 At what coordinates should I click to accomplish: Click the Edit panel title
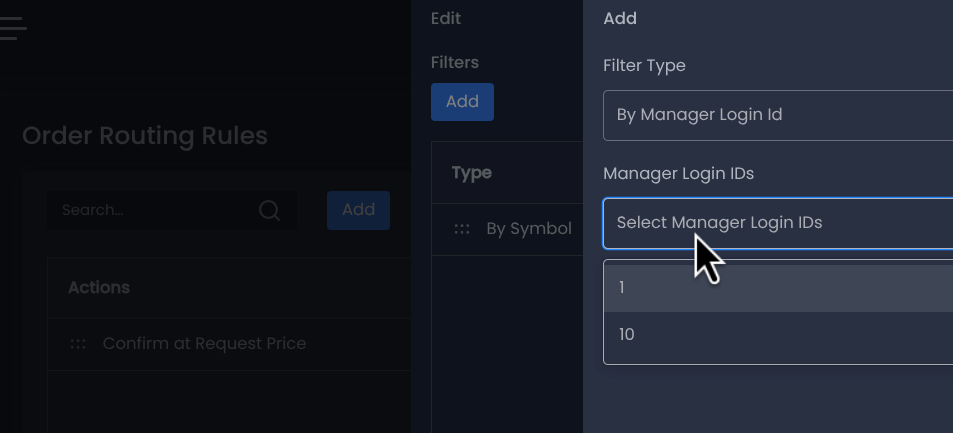tap(446, 19)
